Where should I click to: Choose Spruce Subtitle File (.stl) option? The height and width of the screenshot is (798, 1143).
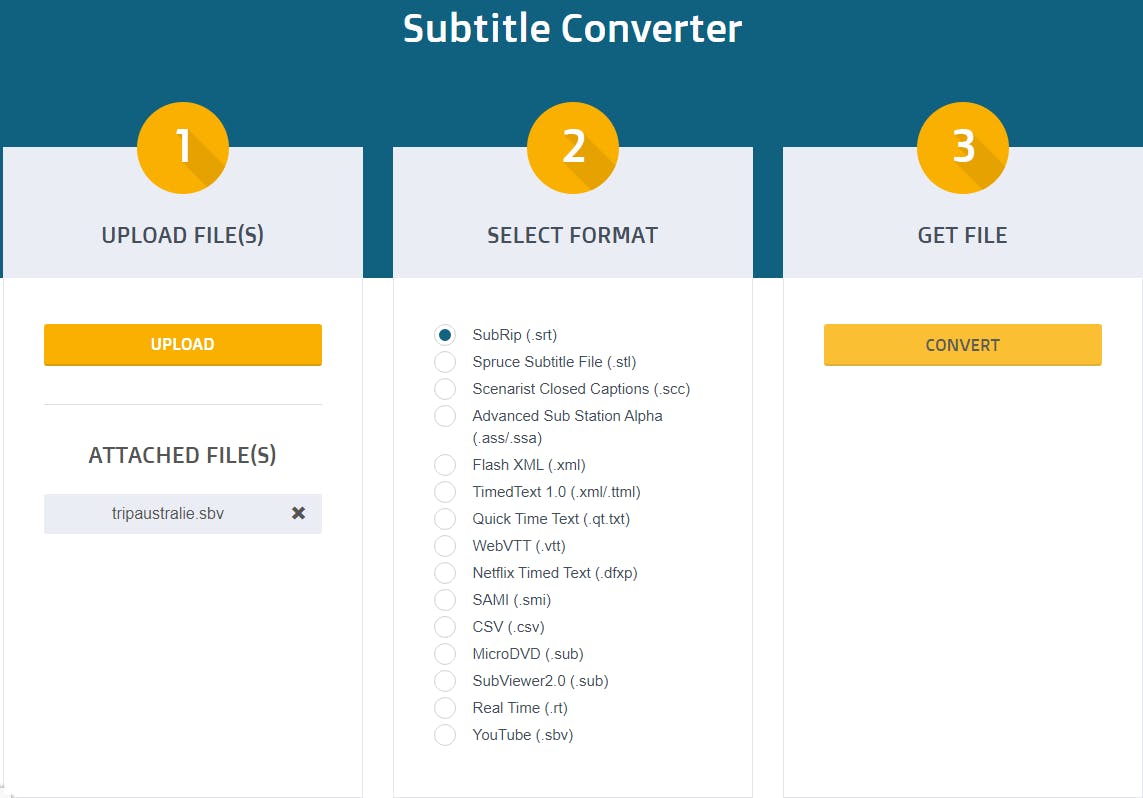(445, 362)
